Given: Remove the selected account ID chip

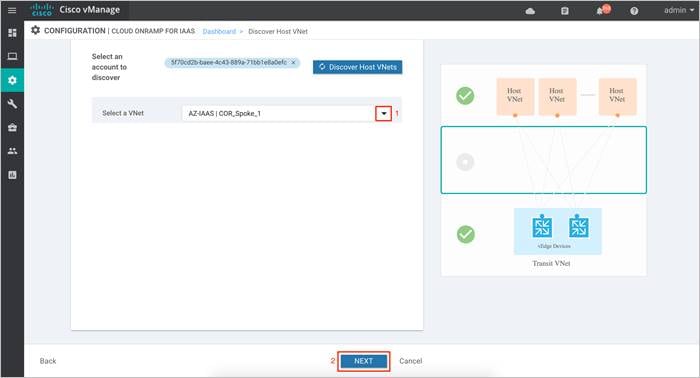Looking at the screenshot, I should tap(293, 62).
